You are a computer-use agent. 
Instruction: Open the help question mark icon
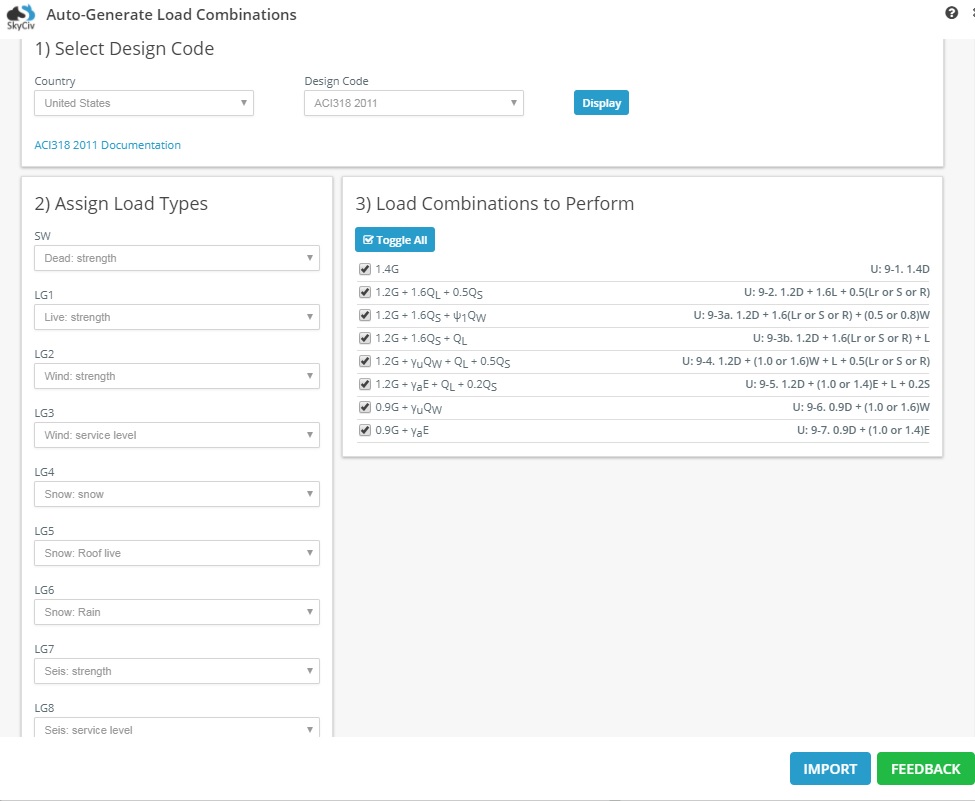pyautogui.click(x=951, y=12)
